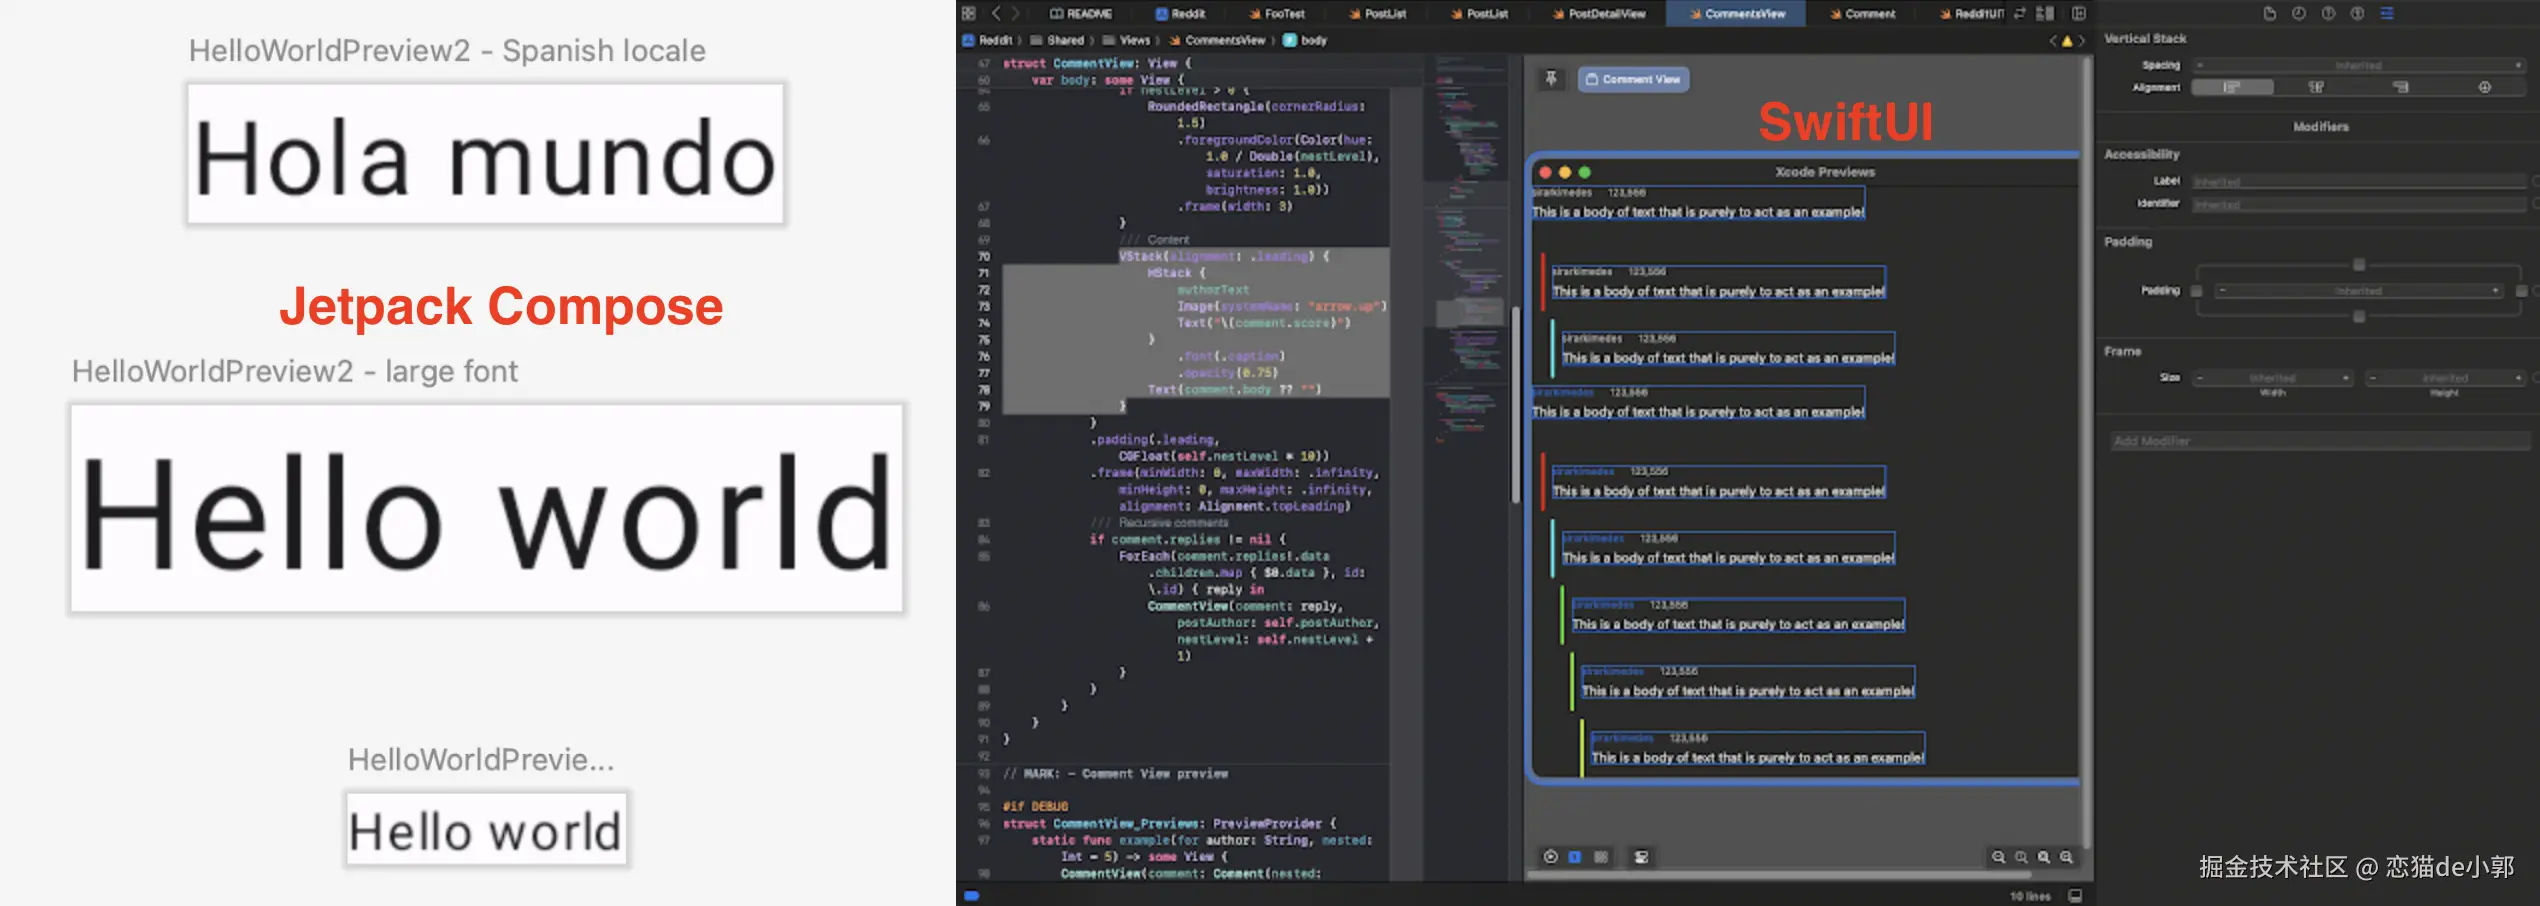Image resolution: width=2540 pixels, height=906 pixels.
Task: Open the Accessibility inspector icon
Action: [2357, 13]
